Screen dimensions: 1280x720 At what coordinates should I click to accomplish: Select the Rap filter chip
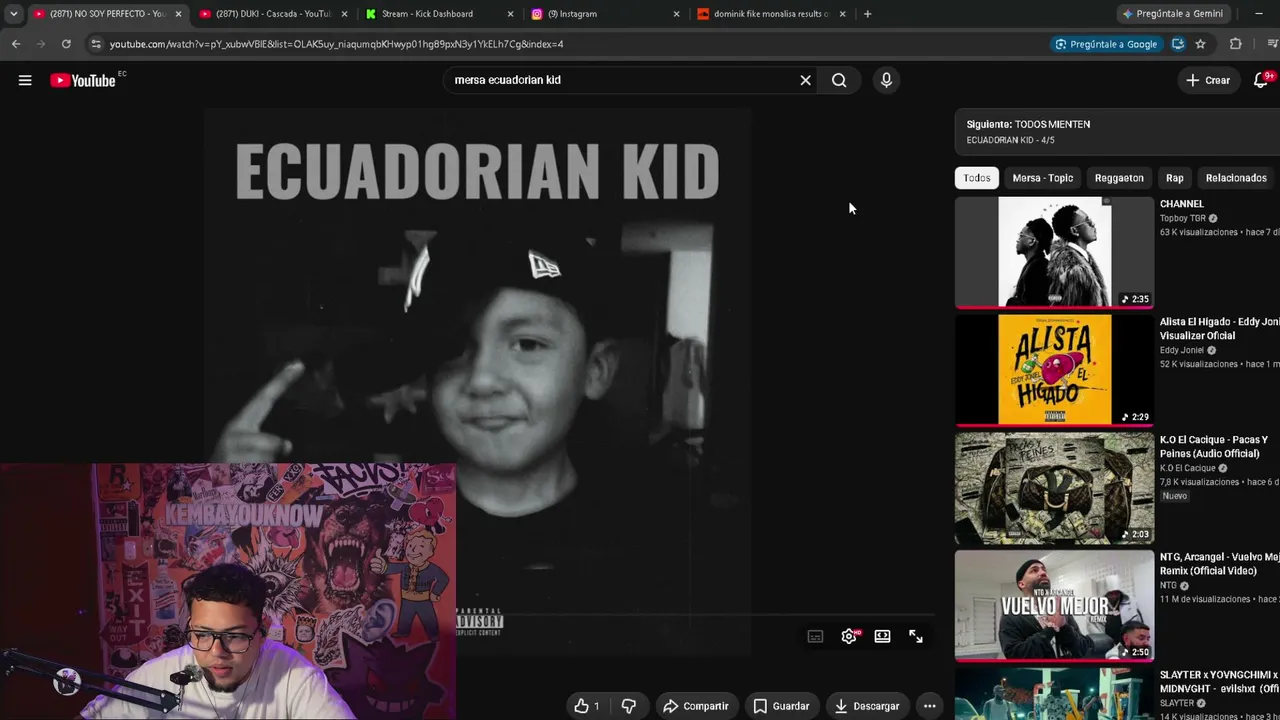coord(1175,178)
